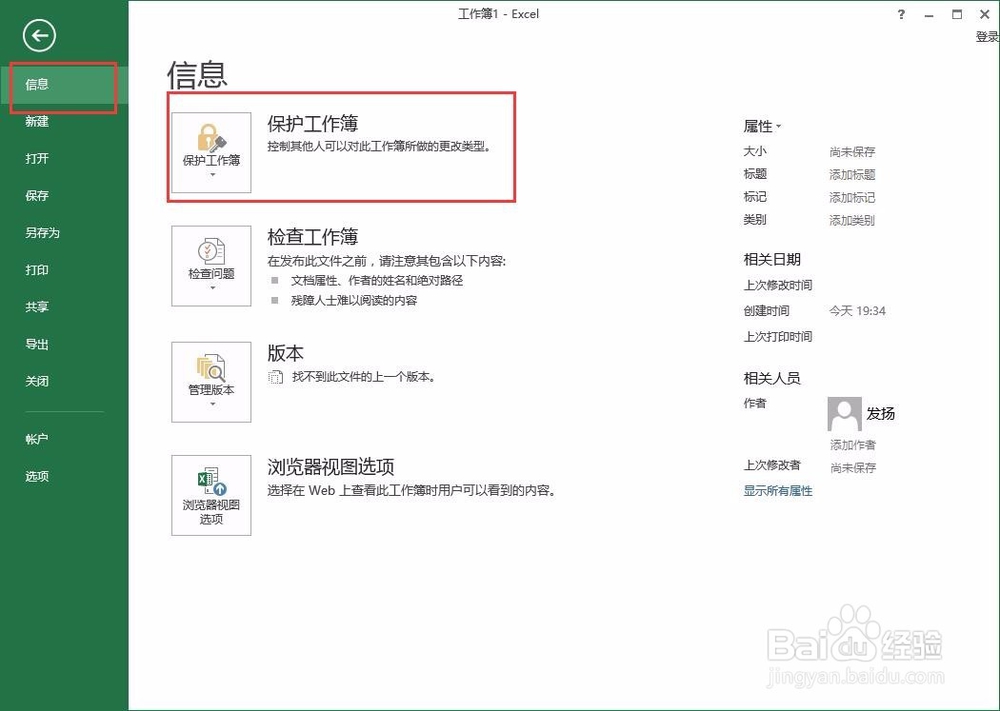Click the 添加类别 category field
Screen dimensions: 1000x711
(852, 221)
